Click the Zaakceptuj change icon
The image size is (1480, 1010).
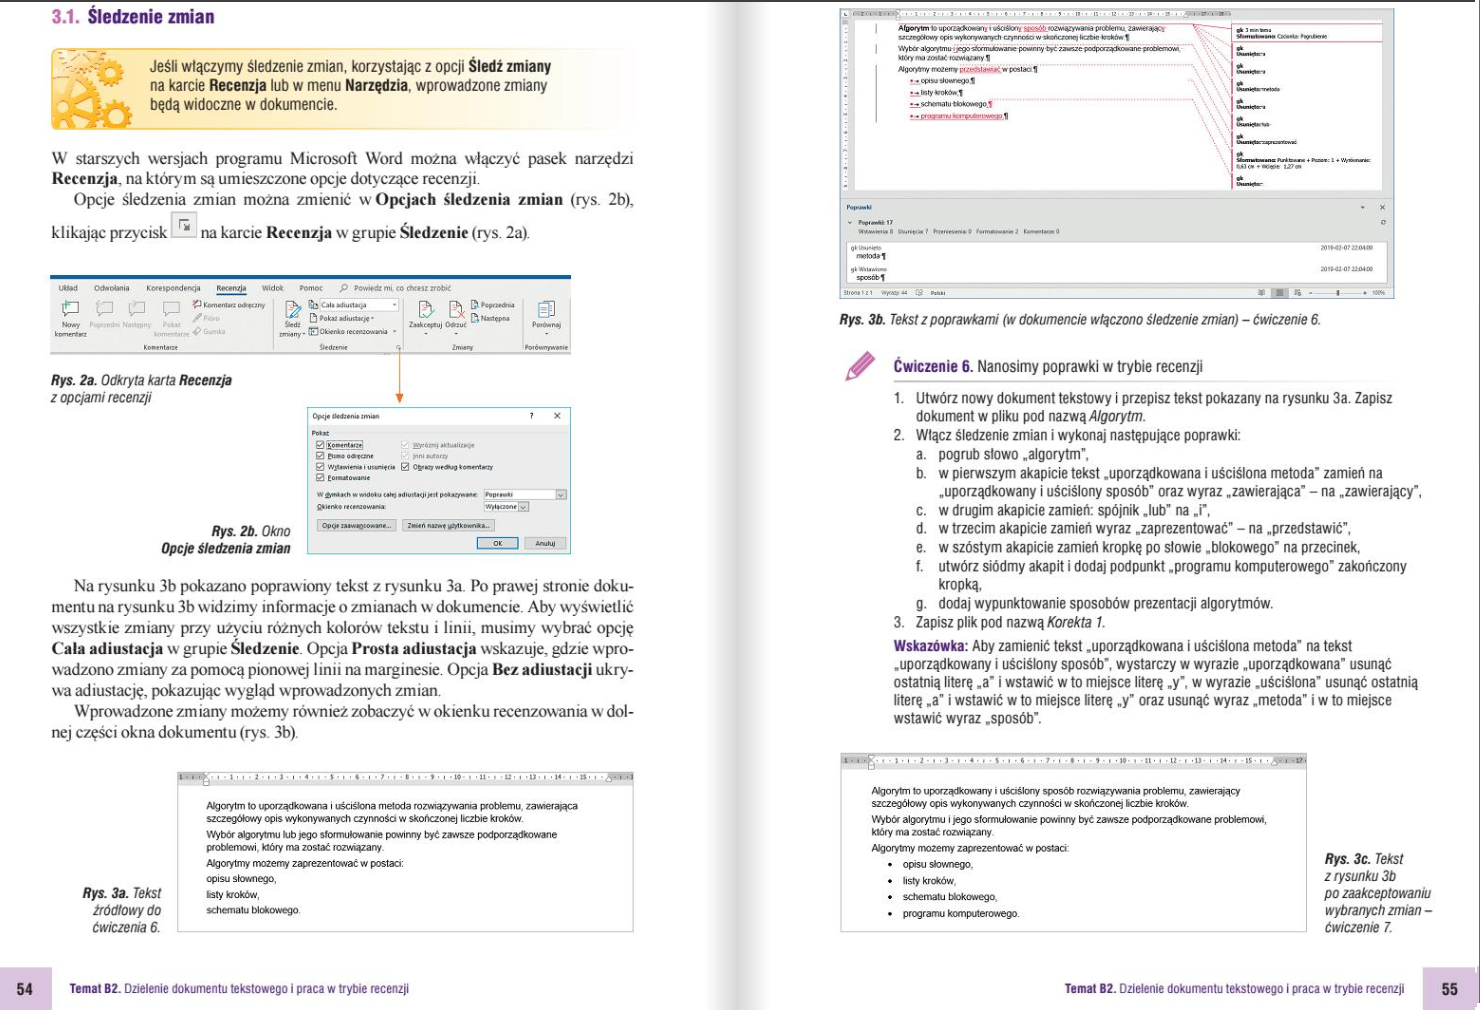coord(426,310)
